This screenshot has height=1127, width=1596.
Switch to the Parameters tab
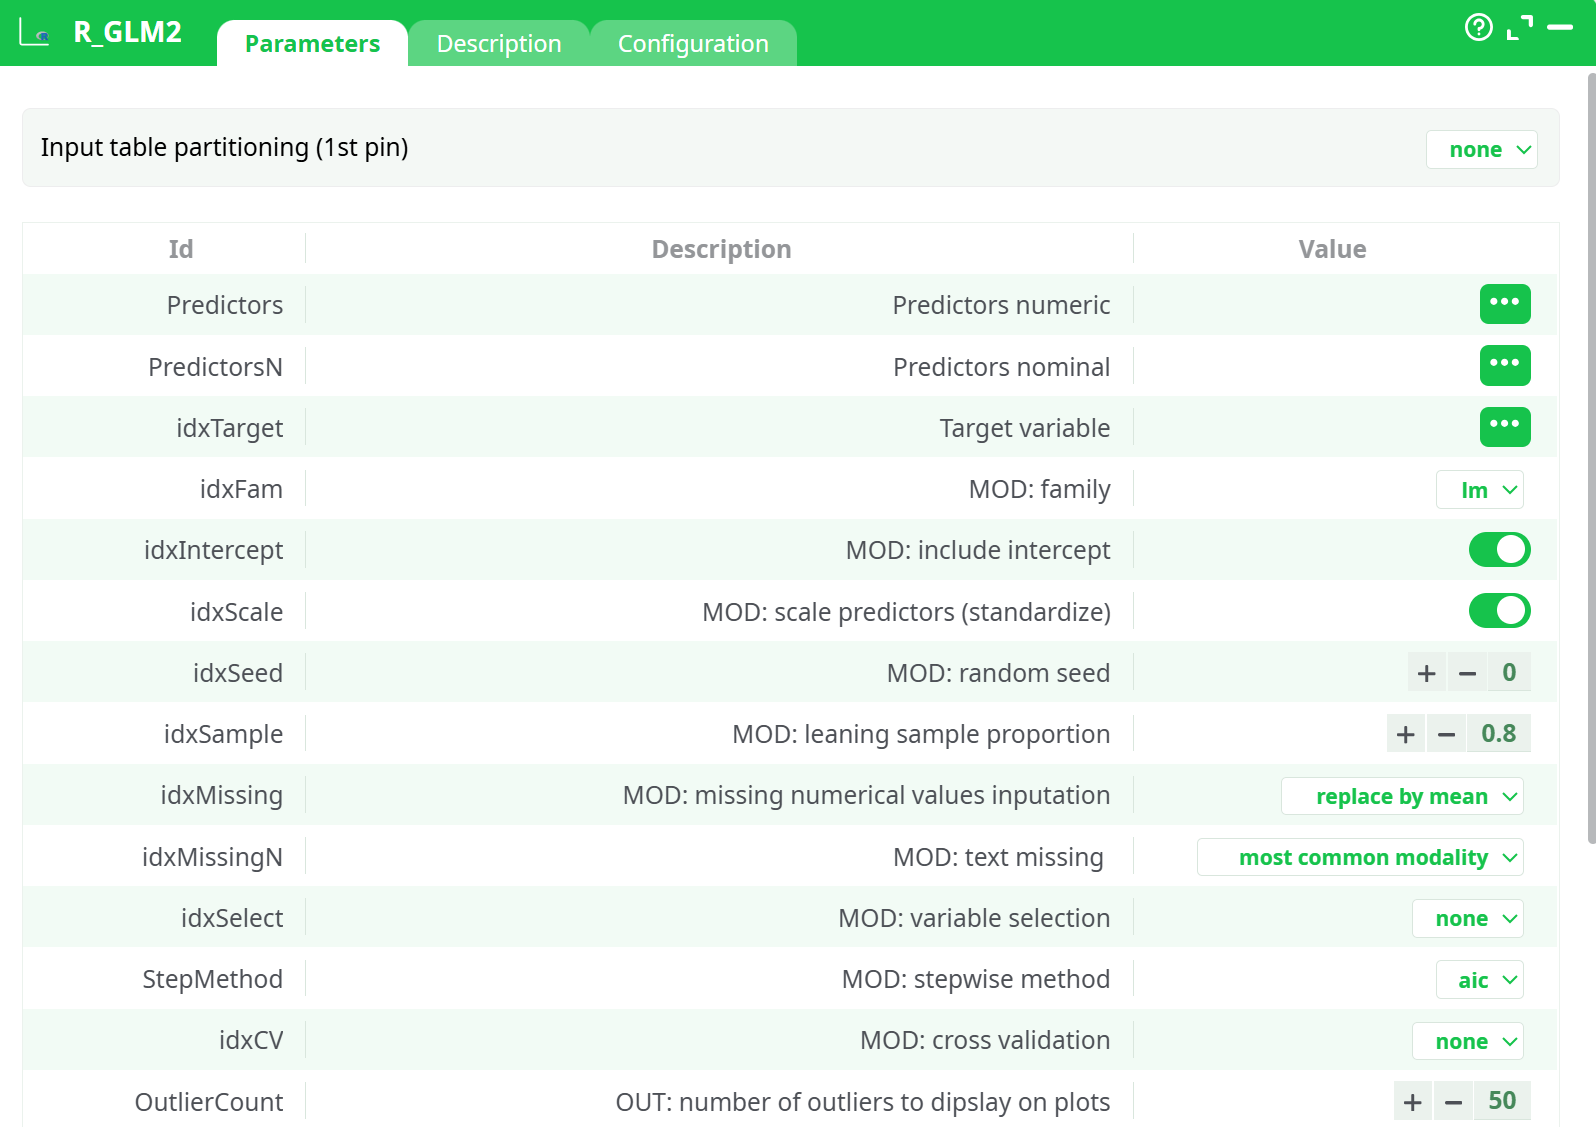(x=312, y=44)
